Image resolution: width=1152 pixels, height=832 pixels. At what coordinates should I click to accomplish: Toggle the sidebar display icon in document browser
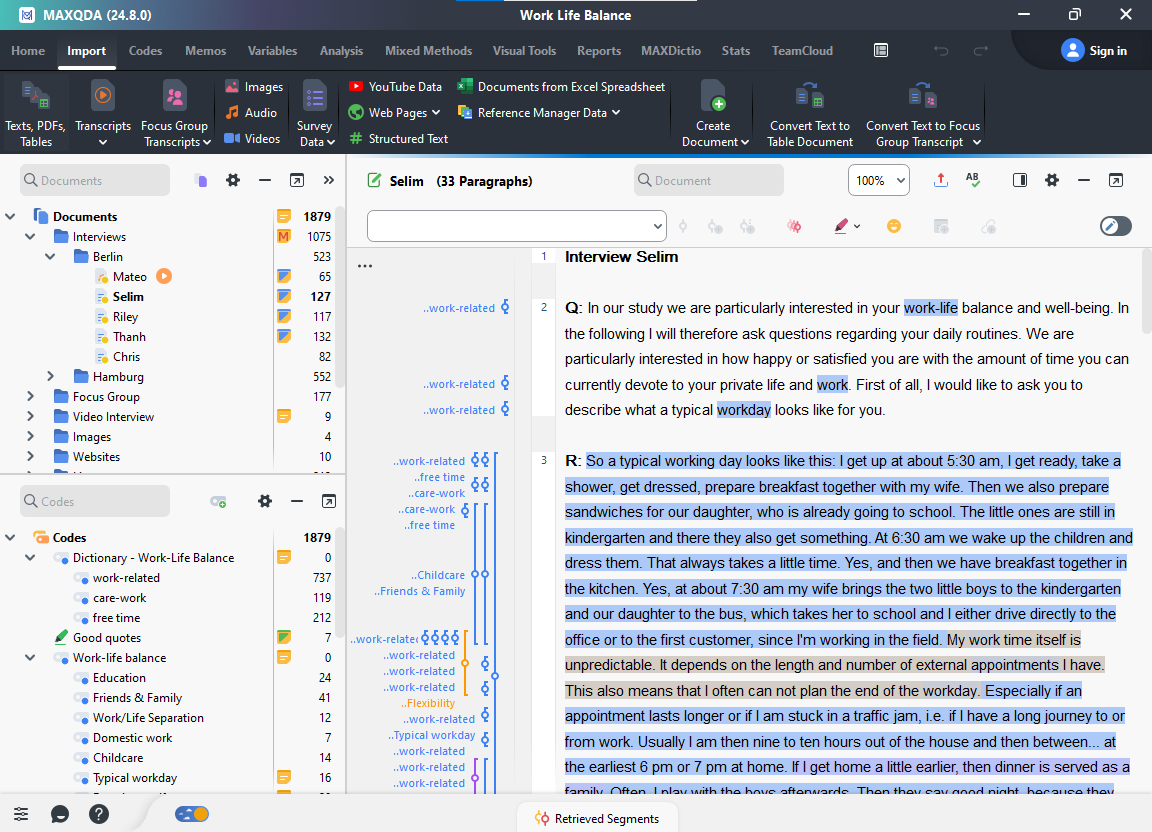pyautogui.click(x=1020, y=180)
